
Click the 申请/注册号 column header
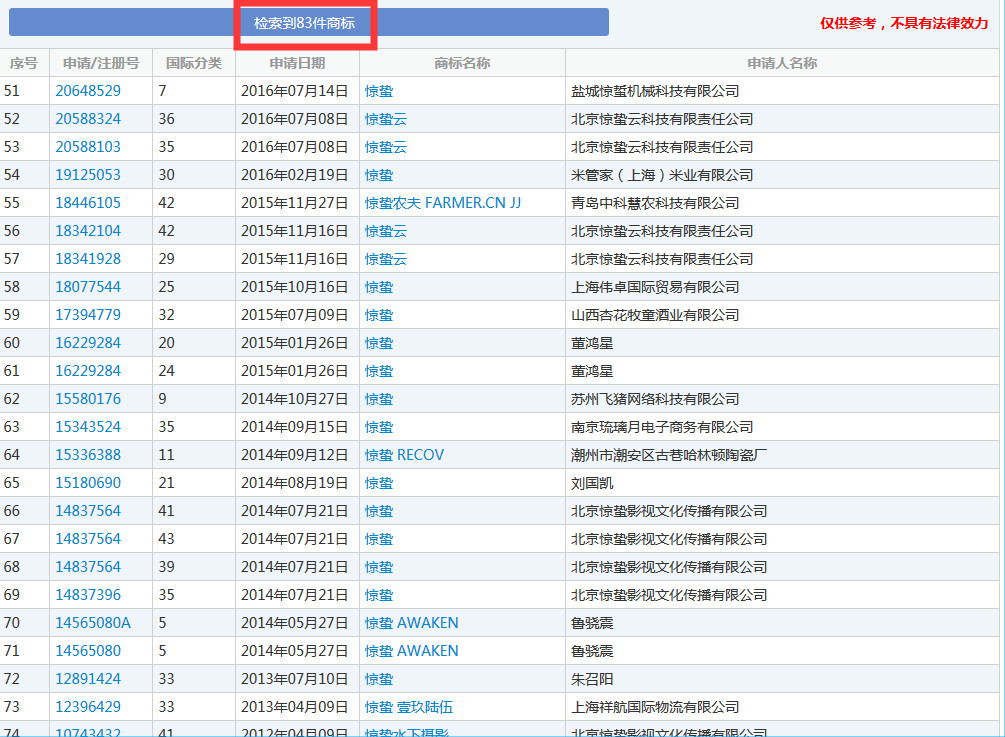pyautogui.click(x=101, y=63)
